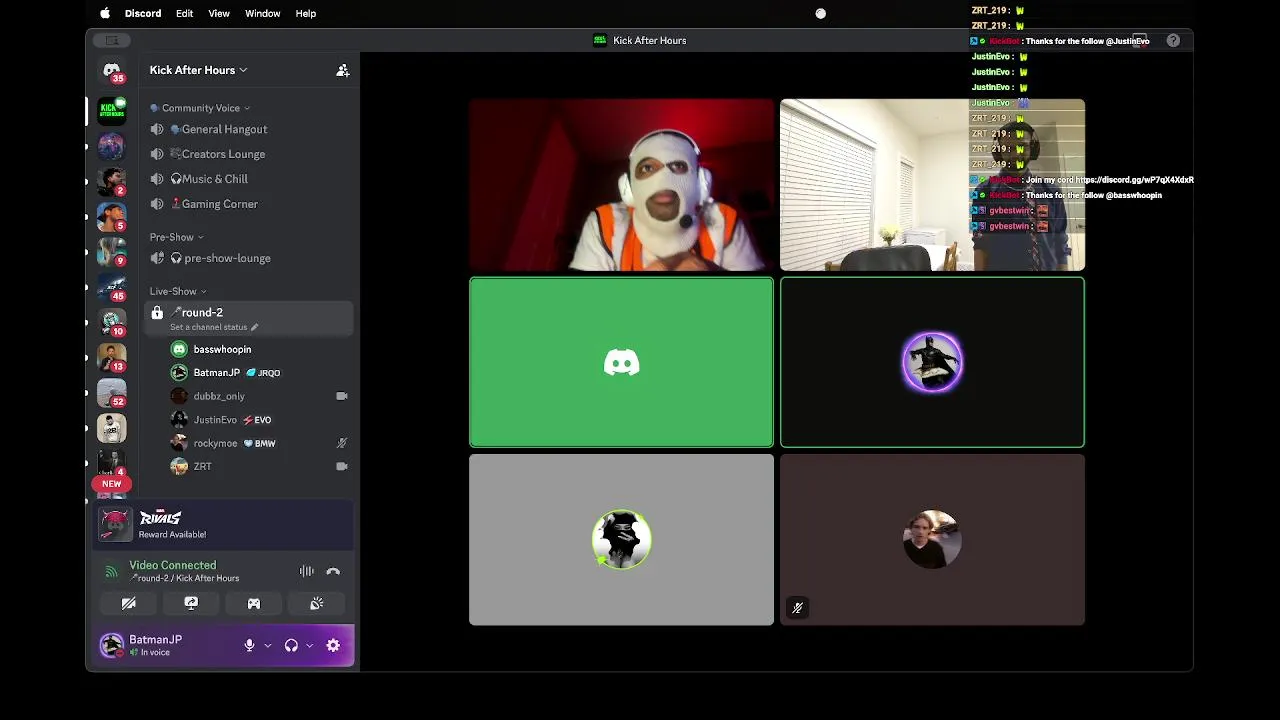Open pre-show-lounge channel
Viewport: 1280px width, 720px height.
(250, 258)
